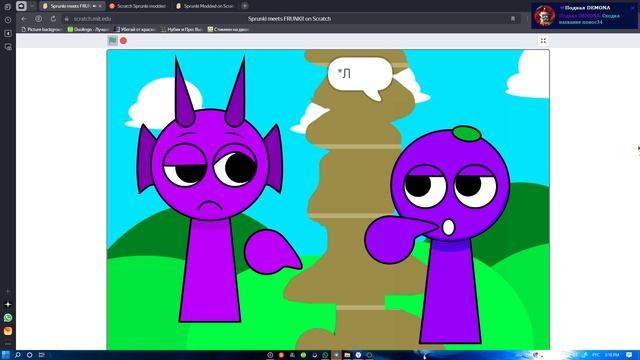This screenshot has height=360, width=640.
Task: Open Windows Start menu
Action: tap(5, 355)
